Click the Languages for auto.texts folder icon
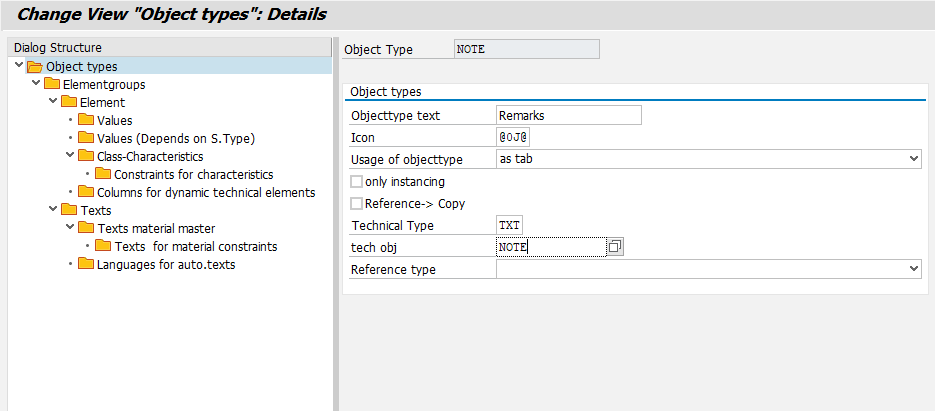 click(x=86, y=264)
